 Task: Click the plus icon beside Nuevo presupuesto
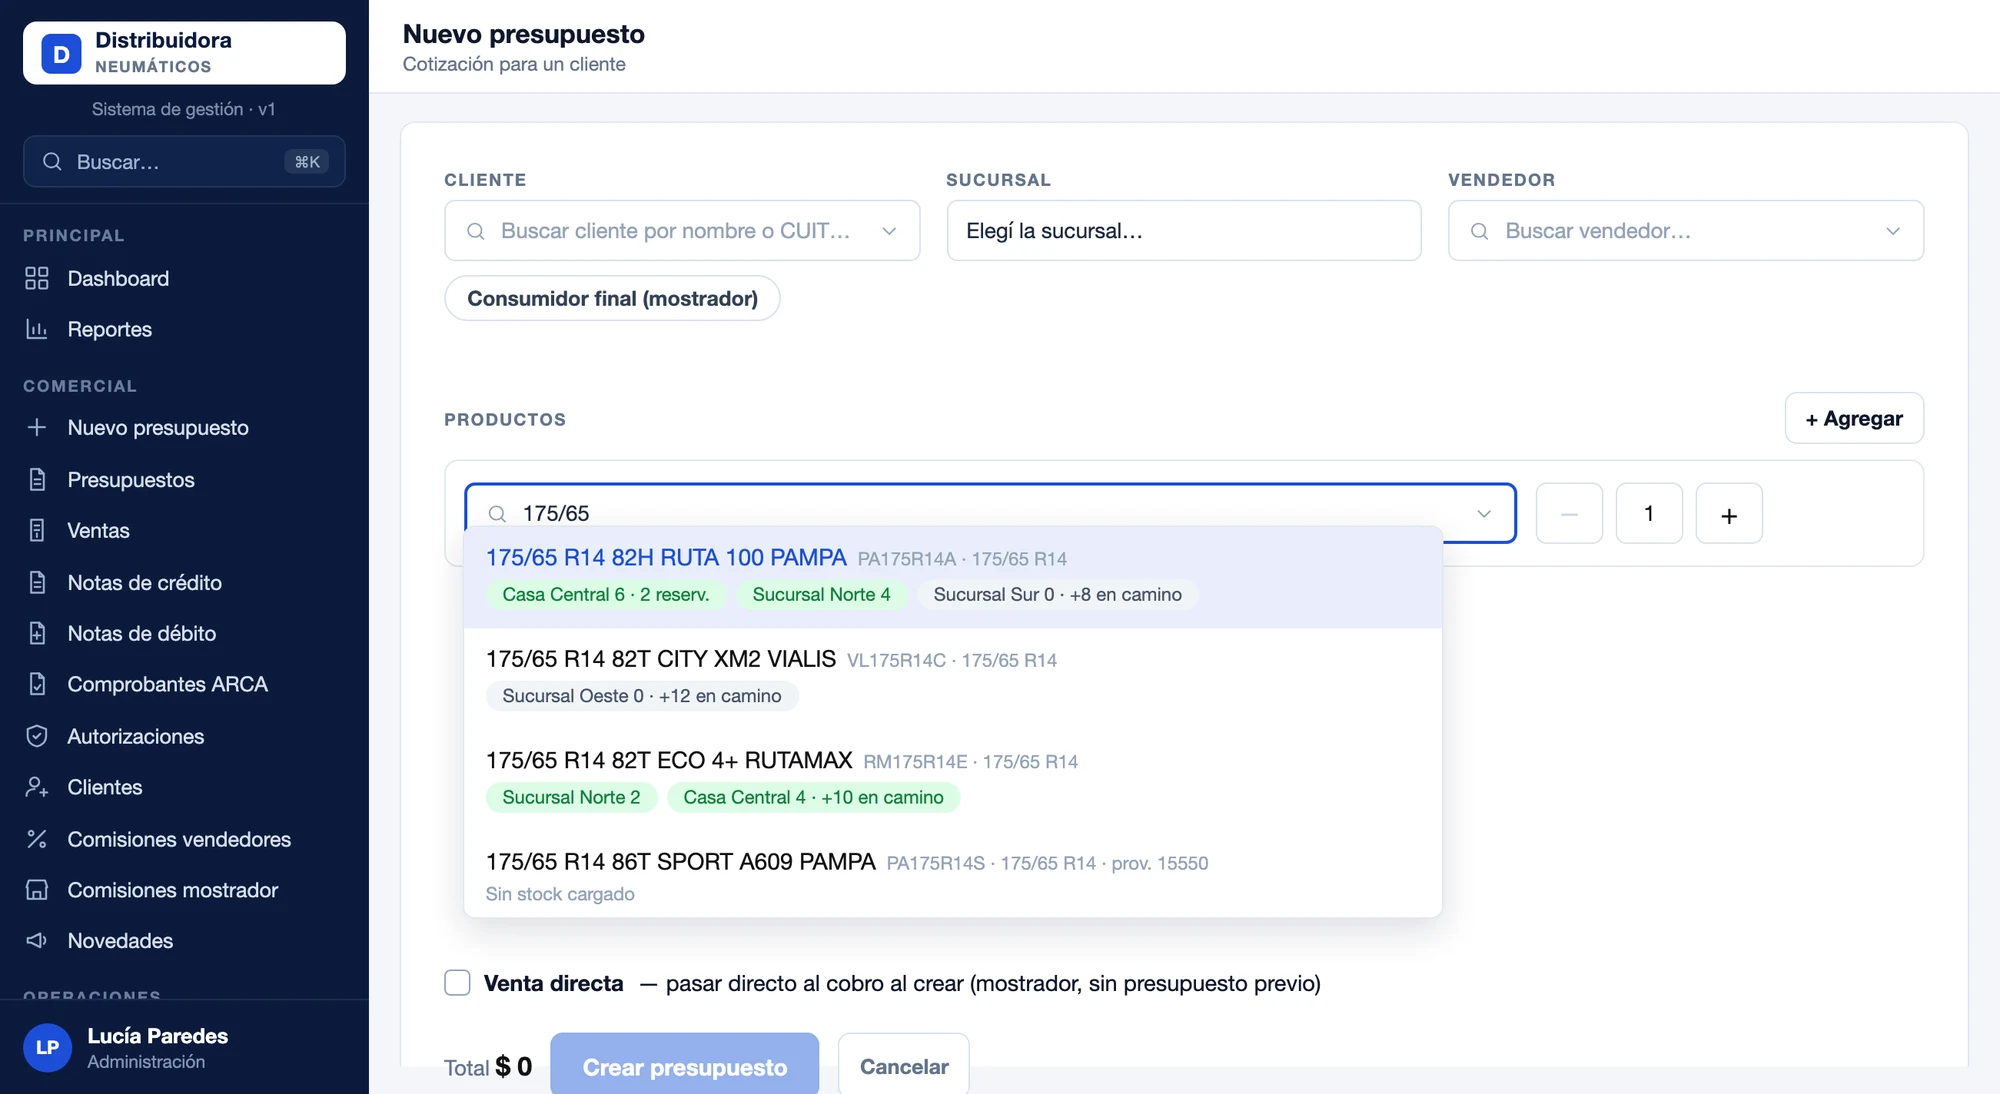coord(37,427)
